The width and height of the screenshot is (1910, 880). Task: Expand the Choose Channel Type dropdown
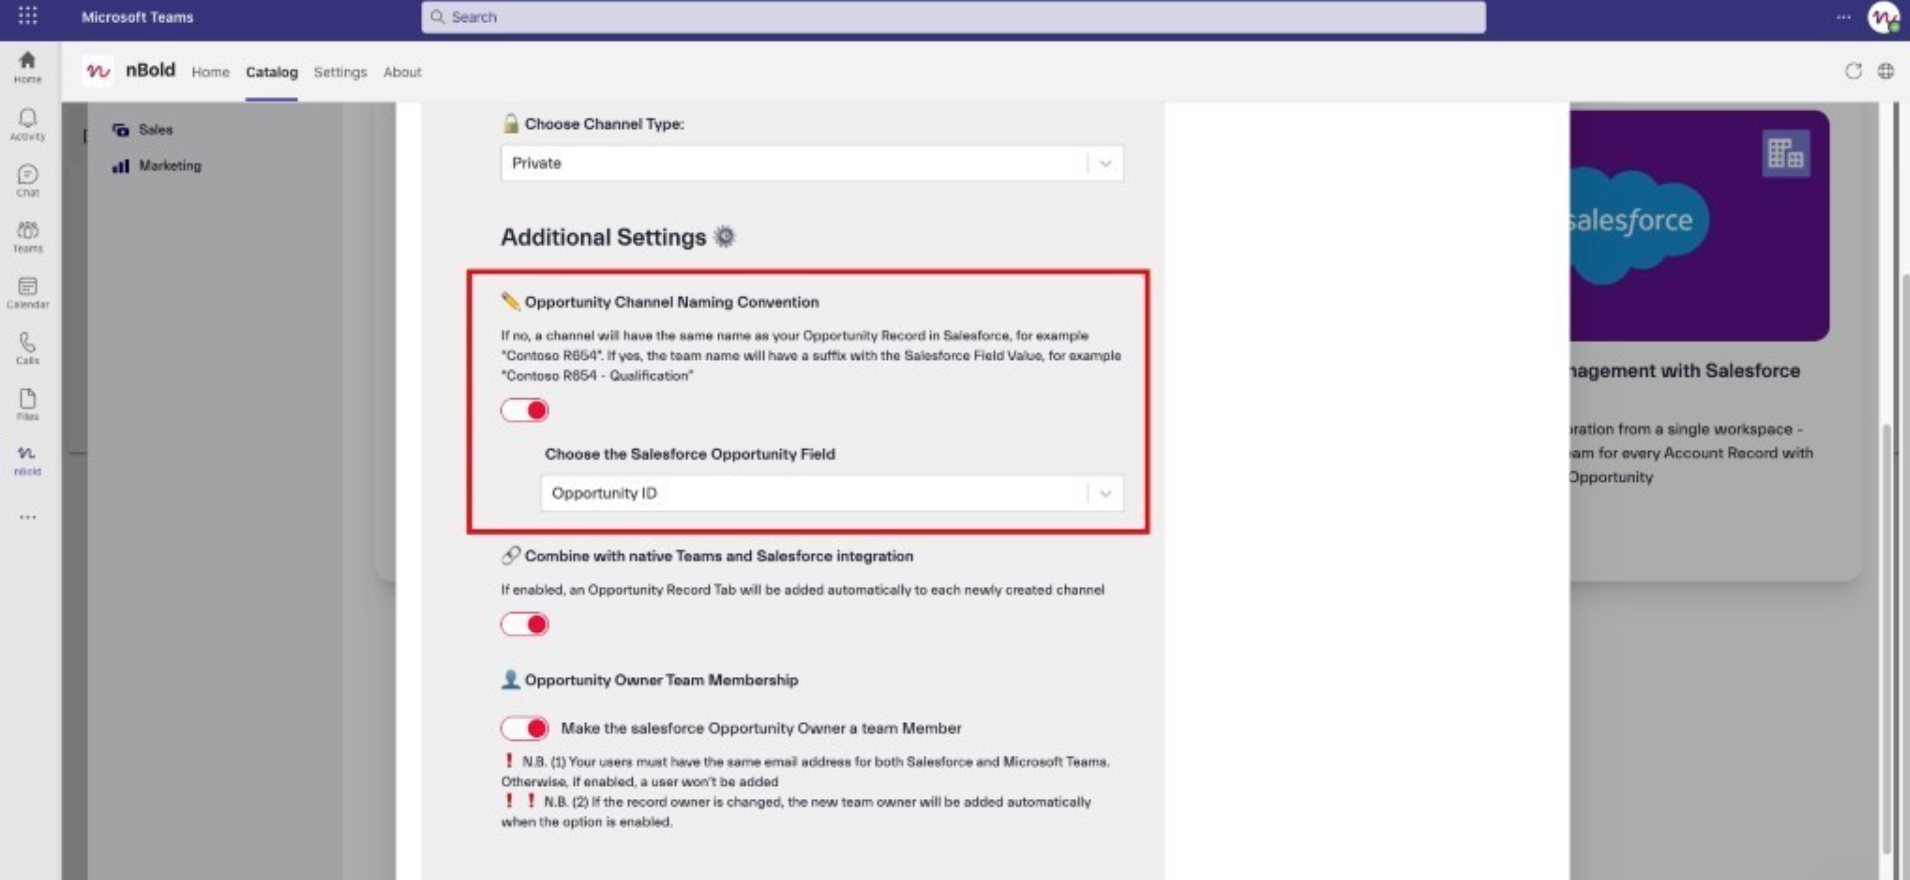811,163
